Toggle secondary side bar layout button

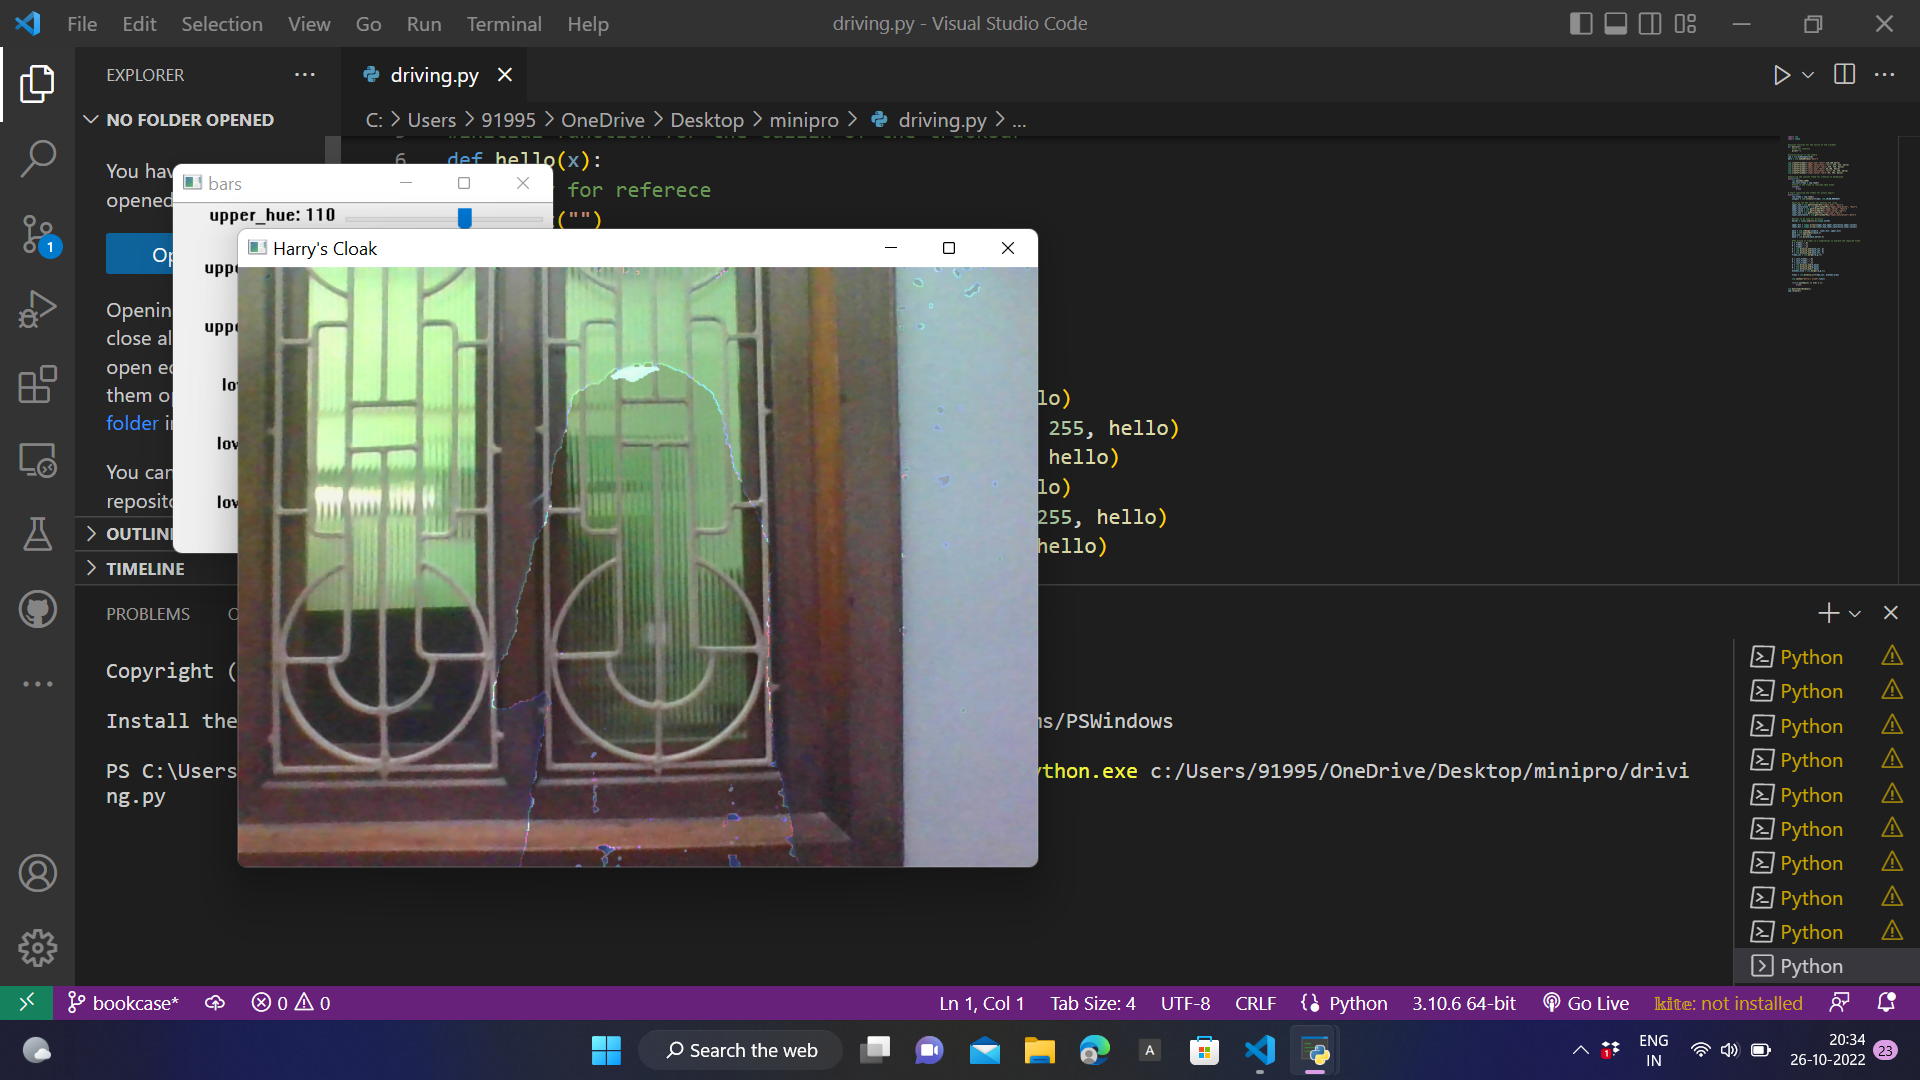[x=1650, y=24]
